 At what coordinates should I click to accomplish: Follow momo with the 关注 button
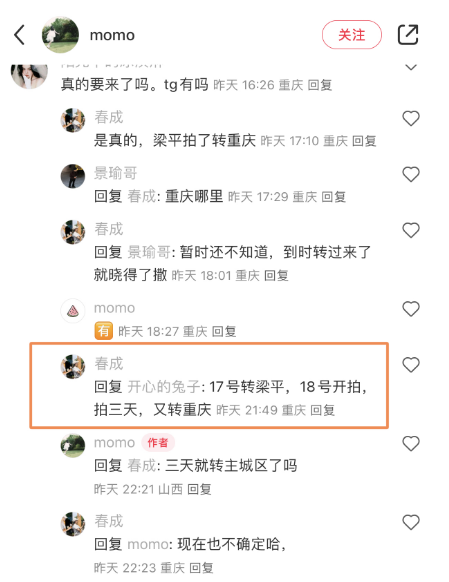tap(351, 35)
